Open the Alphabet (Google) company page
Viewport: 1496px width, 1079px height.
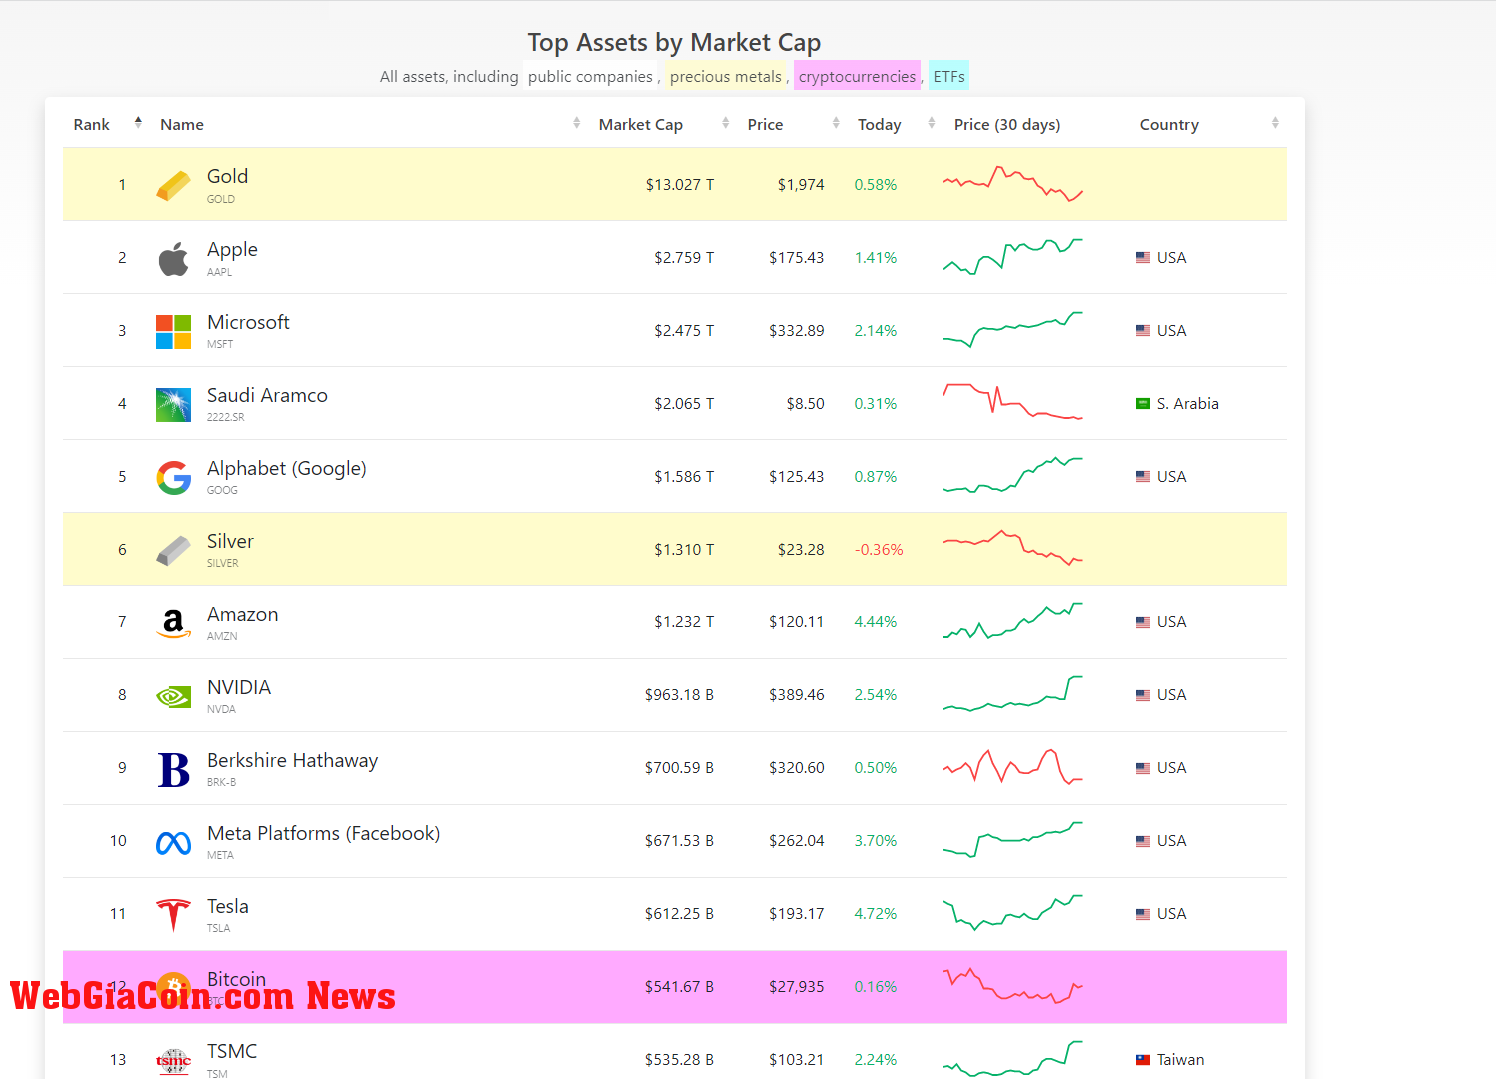287,468
